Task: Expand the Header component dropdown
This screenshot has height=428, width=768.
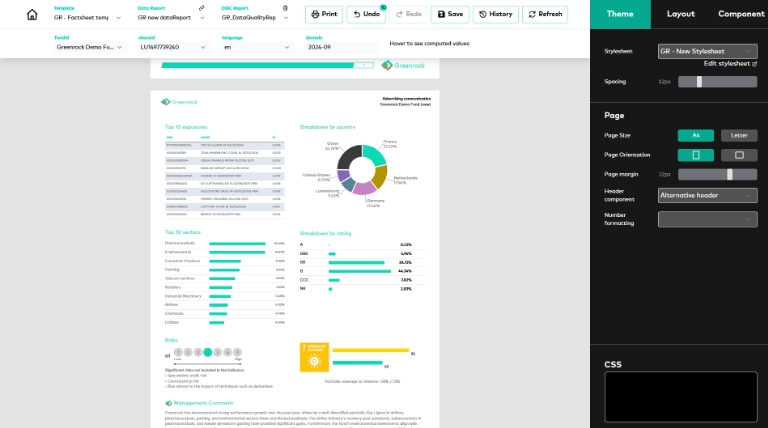Action: pyautogui.click(x=706, y=196)
